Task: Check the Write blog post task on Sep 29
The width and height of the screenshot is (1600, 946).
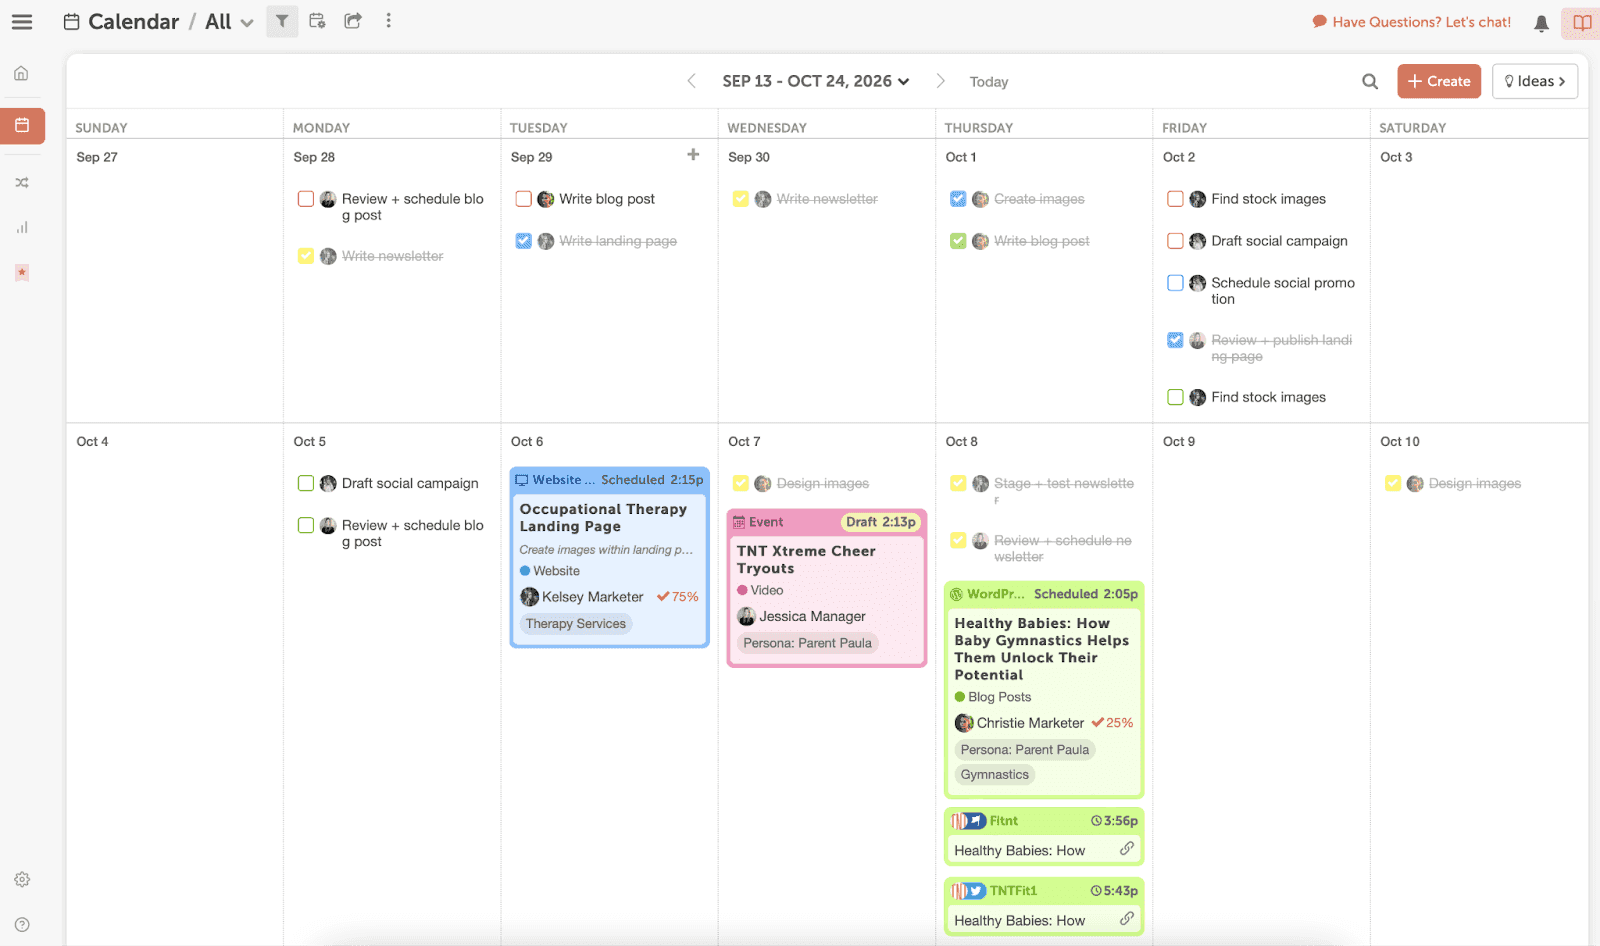Action: 523,199
